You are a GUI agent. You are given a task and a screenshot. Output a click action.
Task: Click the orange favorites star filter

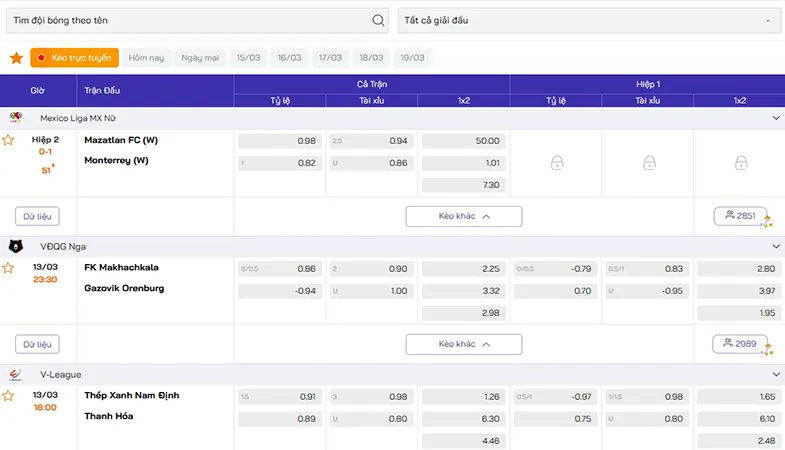pyautogui.click(x=17, y=58)
